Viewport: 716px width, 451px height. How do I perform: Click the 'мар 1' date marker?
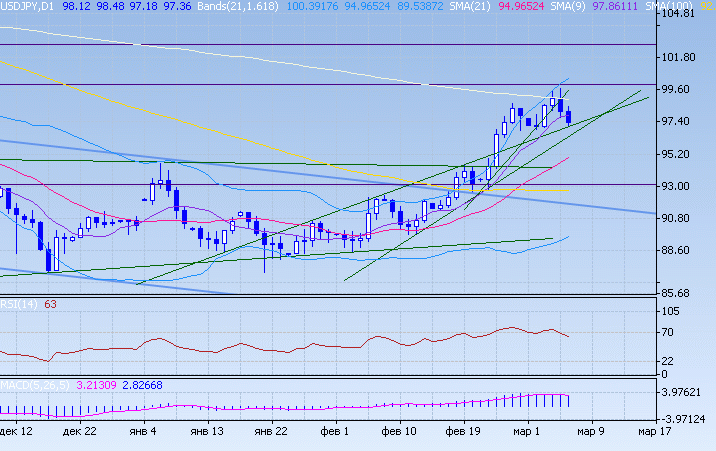[528, 432]
